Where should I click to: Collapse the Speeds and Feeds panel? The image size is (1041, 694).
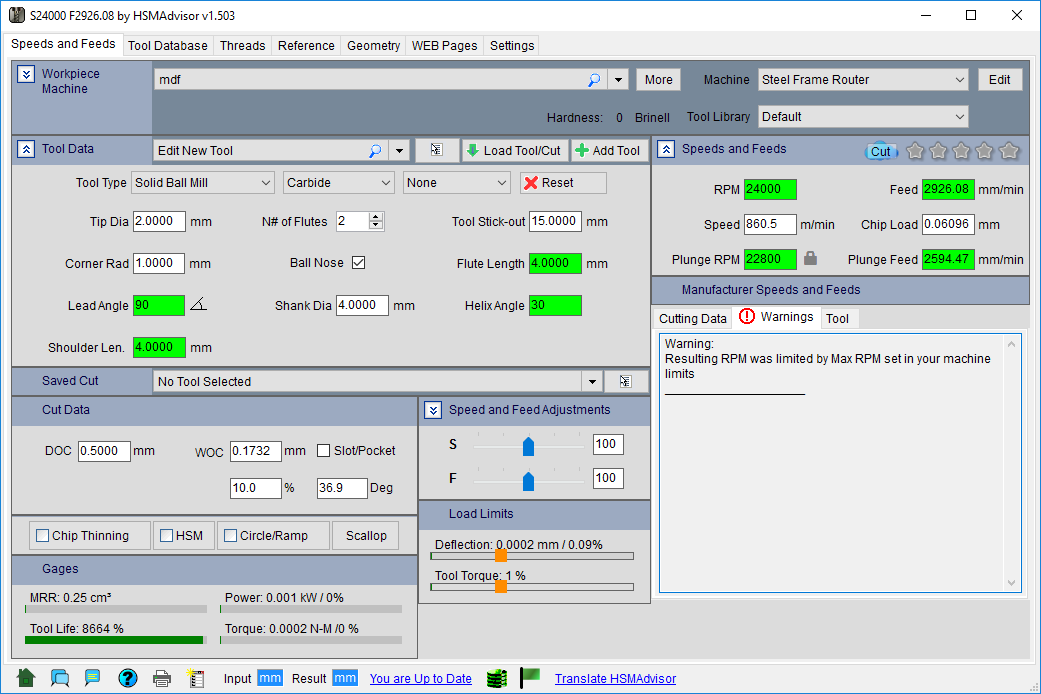(666, 149)
